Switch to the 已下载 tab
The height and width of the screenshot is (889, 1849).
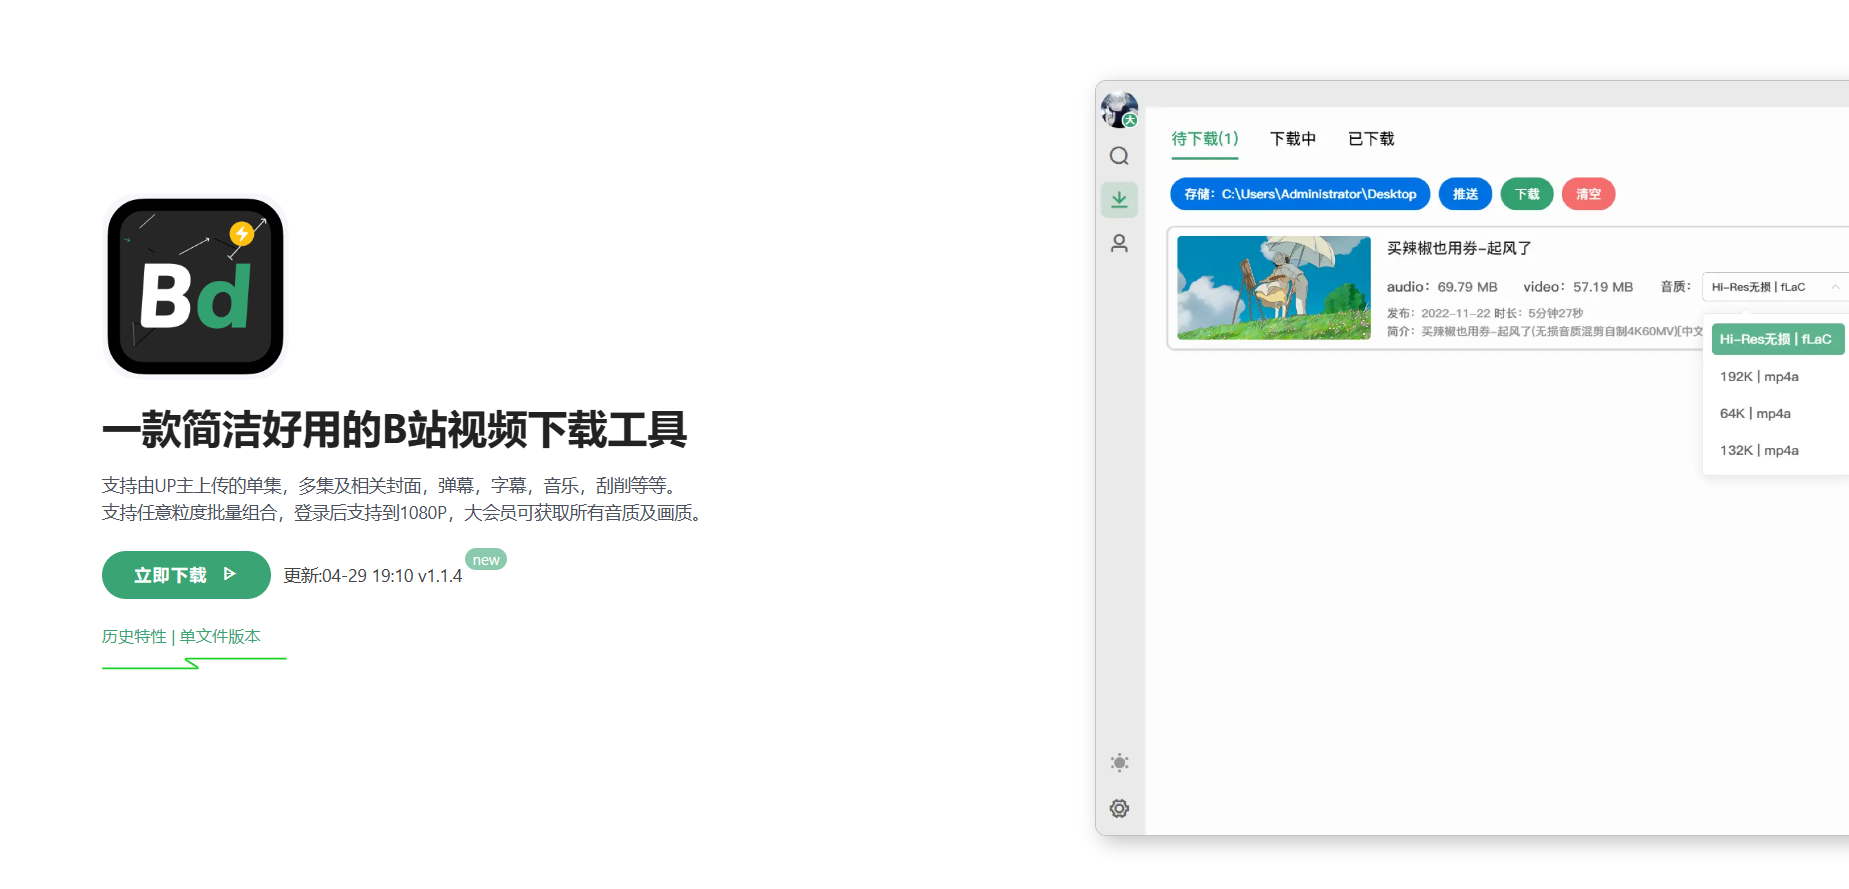1371,139
